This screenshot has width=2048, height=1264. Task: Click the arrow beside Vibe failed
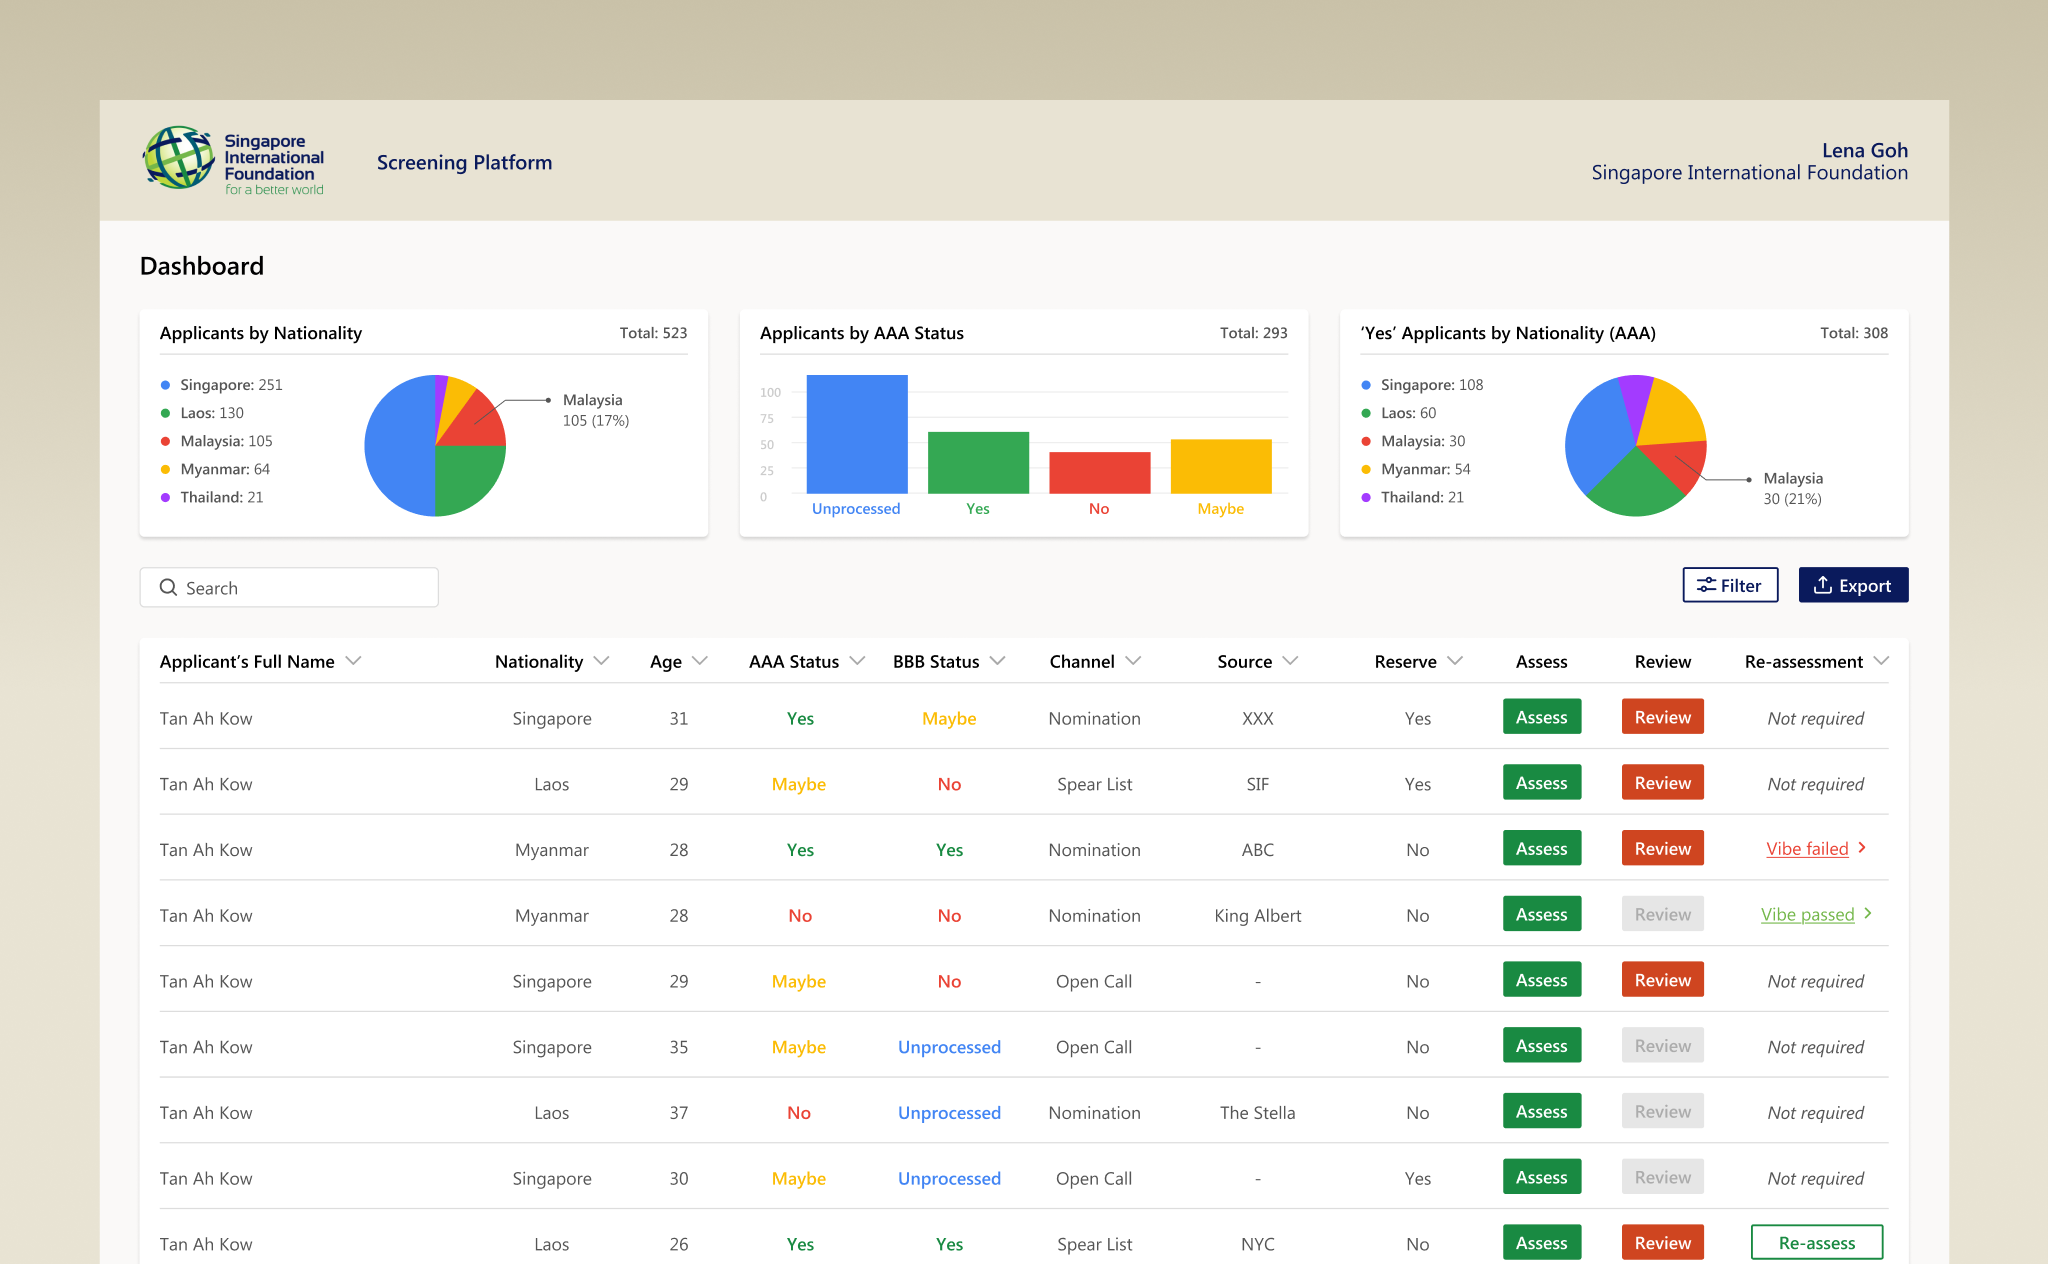pyautogui.click(x=1863, y=848)
